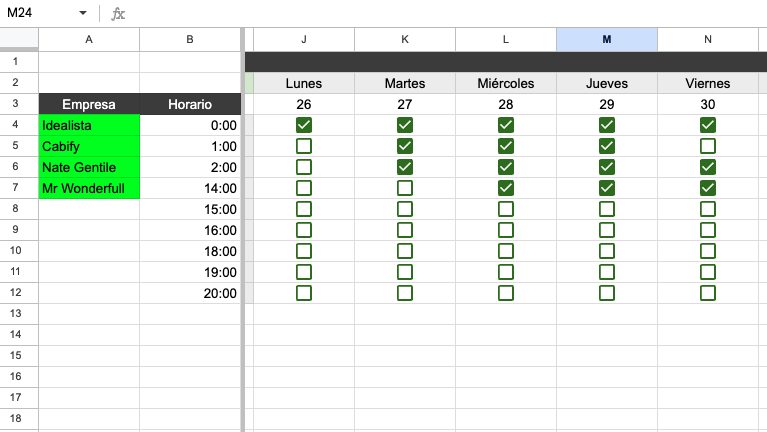
Task: Tick the 15:00 checkbox under Jueves
Action: tap(607, 209)
